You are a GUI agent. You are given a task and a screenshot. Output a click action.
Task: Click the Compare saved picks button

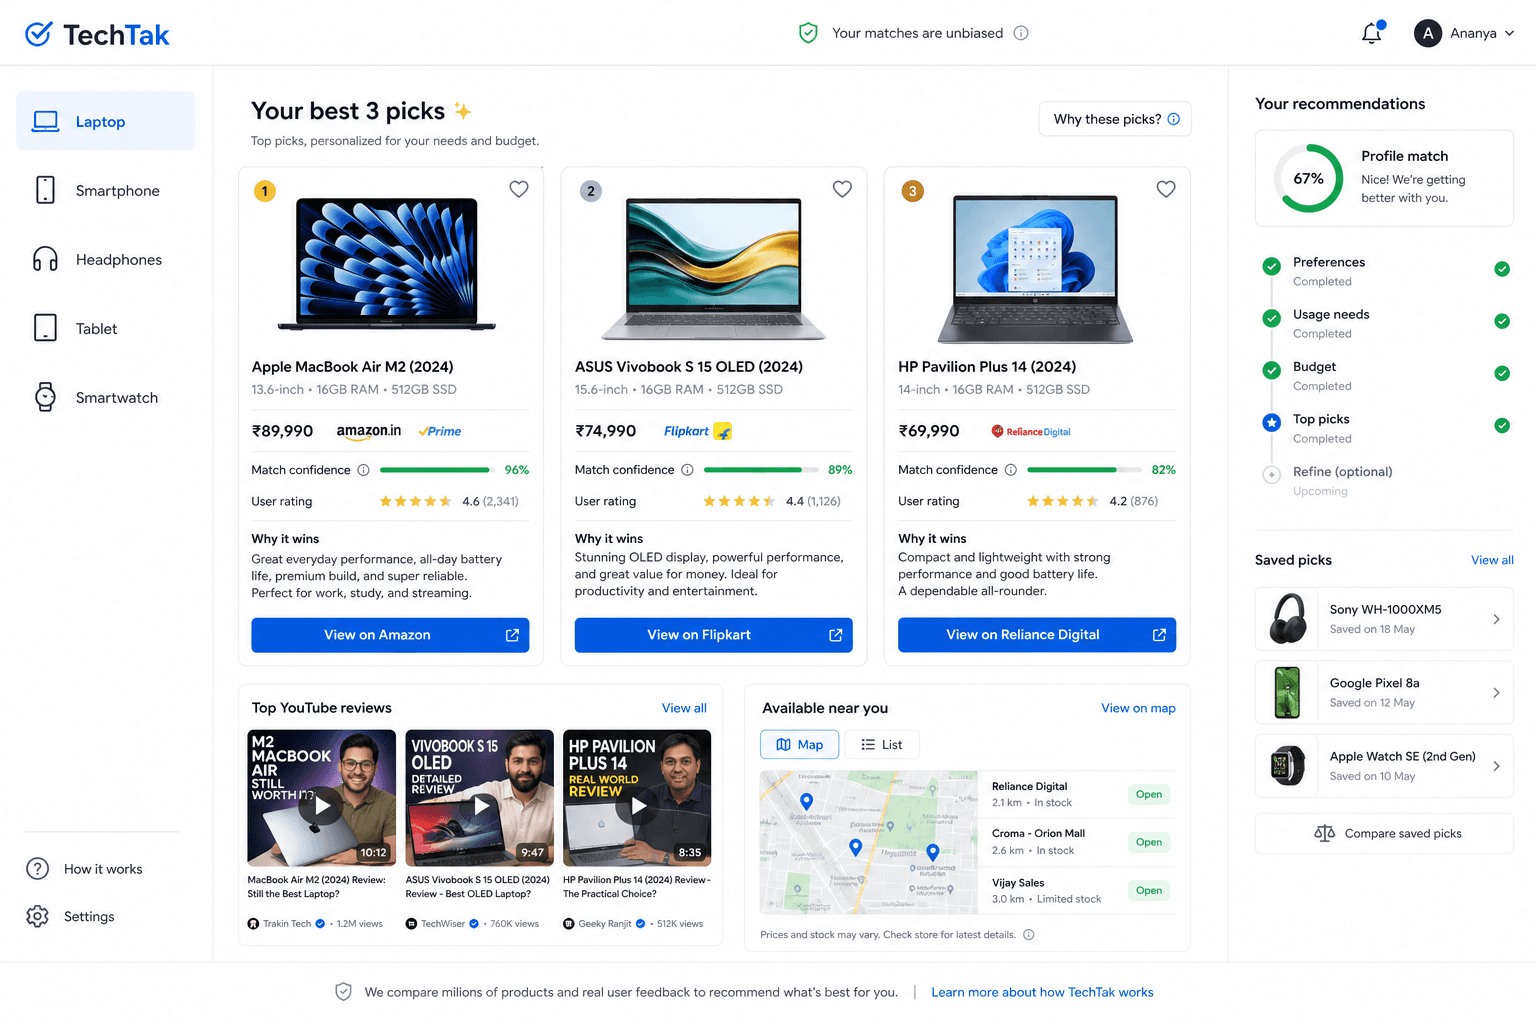tap(1385, 833)
